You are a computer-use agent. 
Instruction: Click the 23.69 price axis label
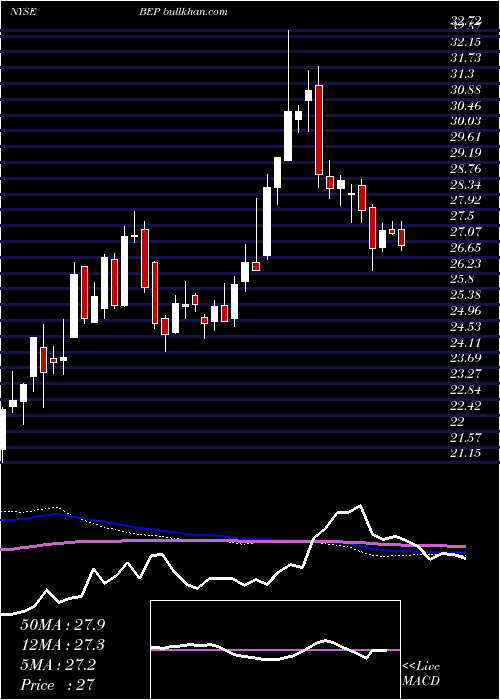coord(466,358)
